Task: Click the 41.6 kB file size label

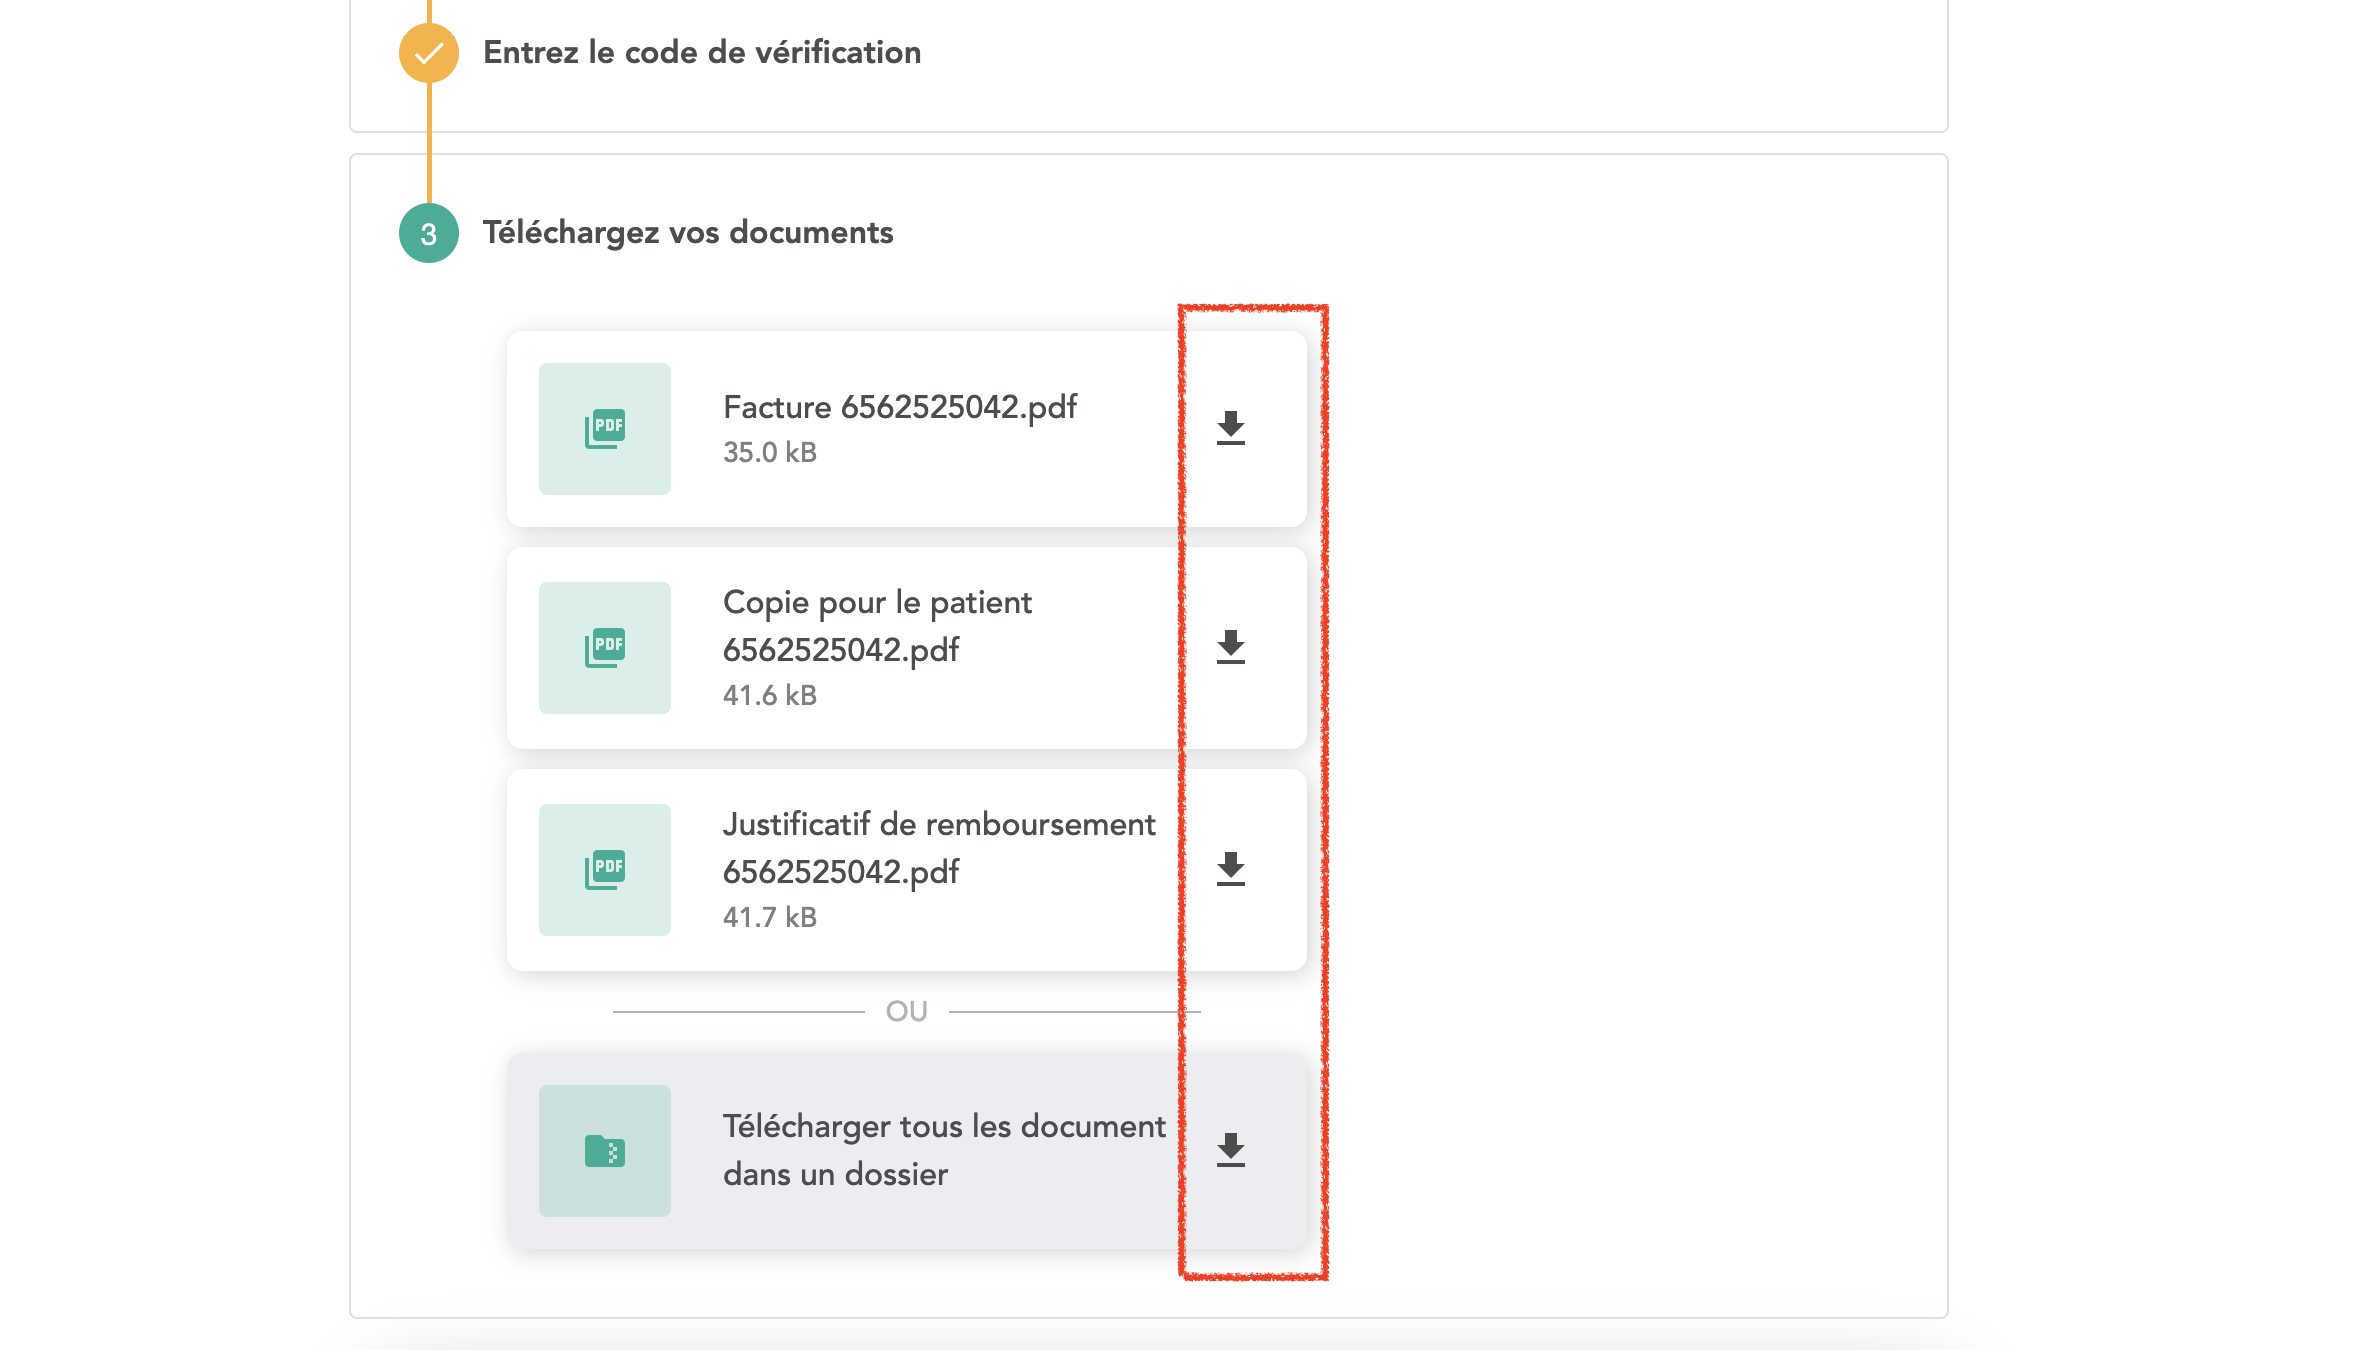Action: pyautogui.click(x=769, y=696)
